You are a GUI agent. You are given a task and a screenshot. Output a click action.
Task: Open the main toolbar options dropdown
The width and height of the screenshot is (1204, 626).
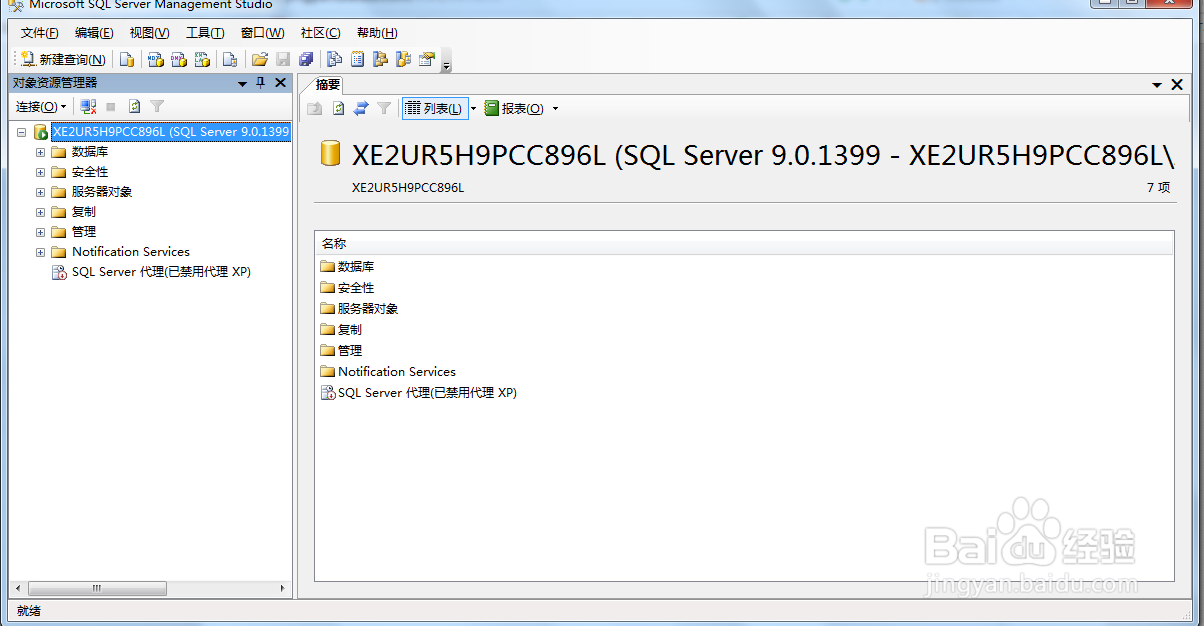(446, 61)
